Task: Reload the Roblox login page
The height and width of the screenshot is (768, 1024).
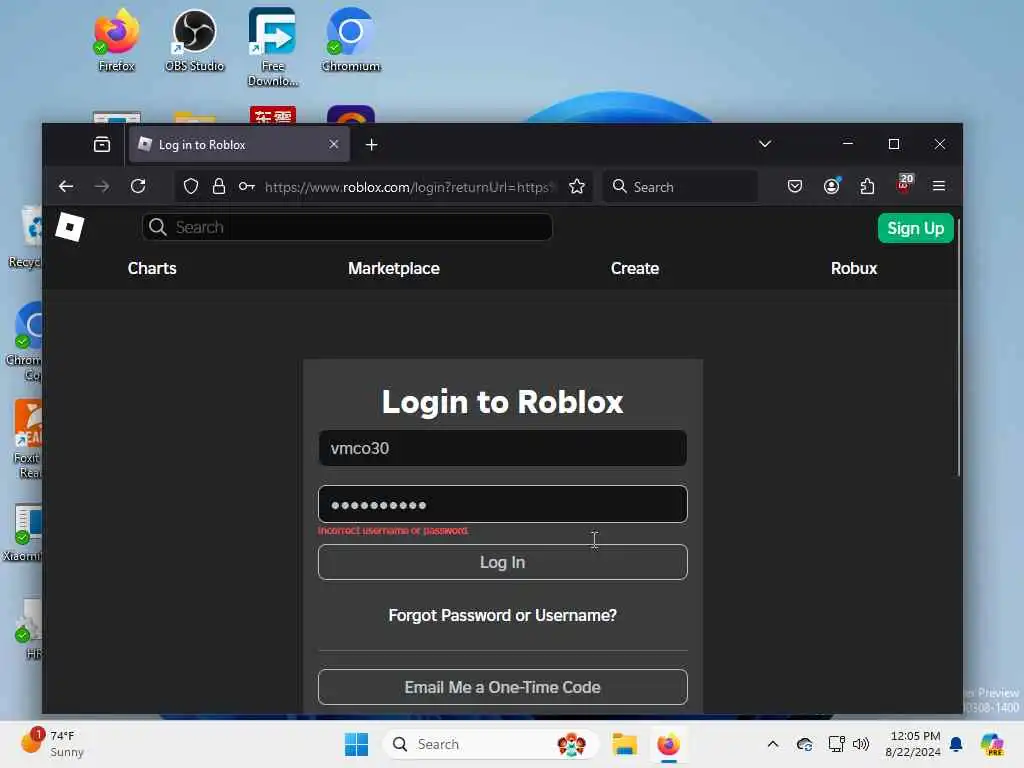Action: [x=138, y=187]
